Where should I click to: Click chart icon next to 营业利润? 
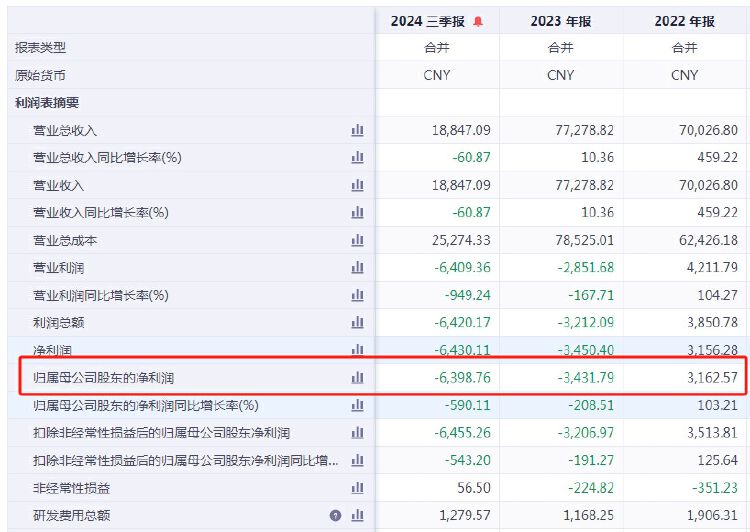pos(357,267)
